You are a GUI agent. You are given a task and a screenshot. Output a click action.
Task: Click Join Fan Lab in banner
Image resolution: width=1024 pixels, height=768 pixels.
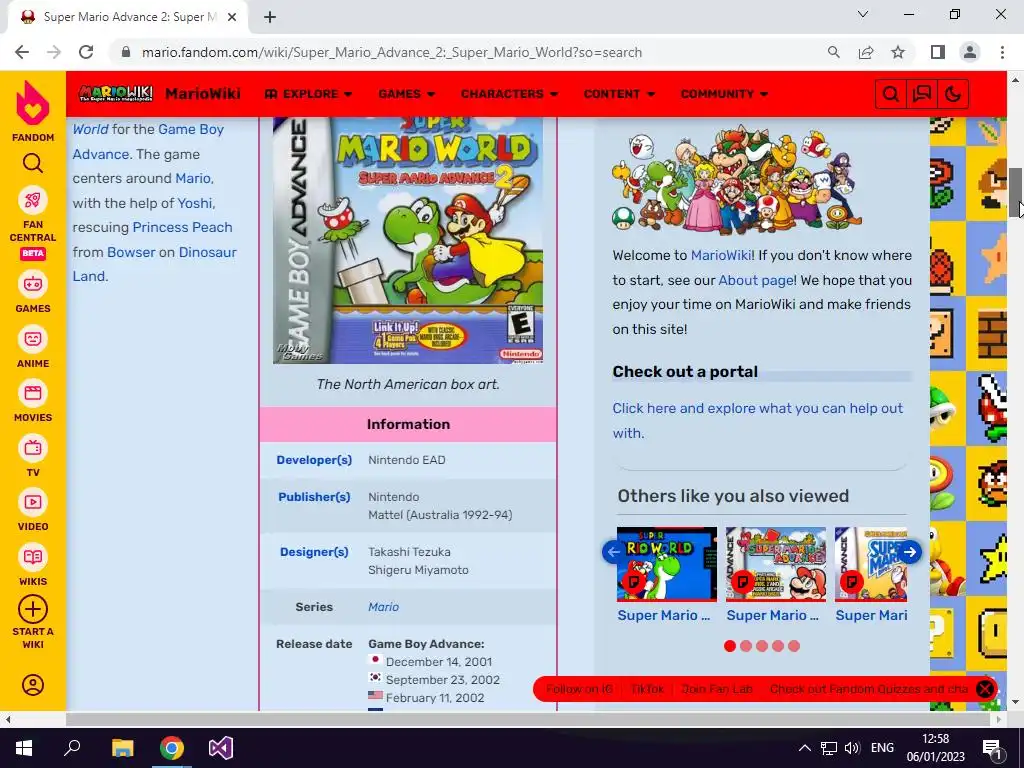[717, 689]
